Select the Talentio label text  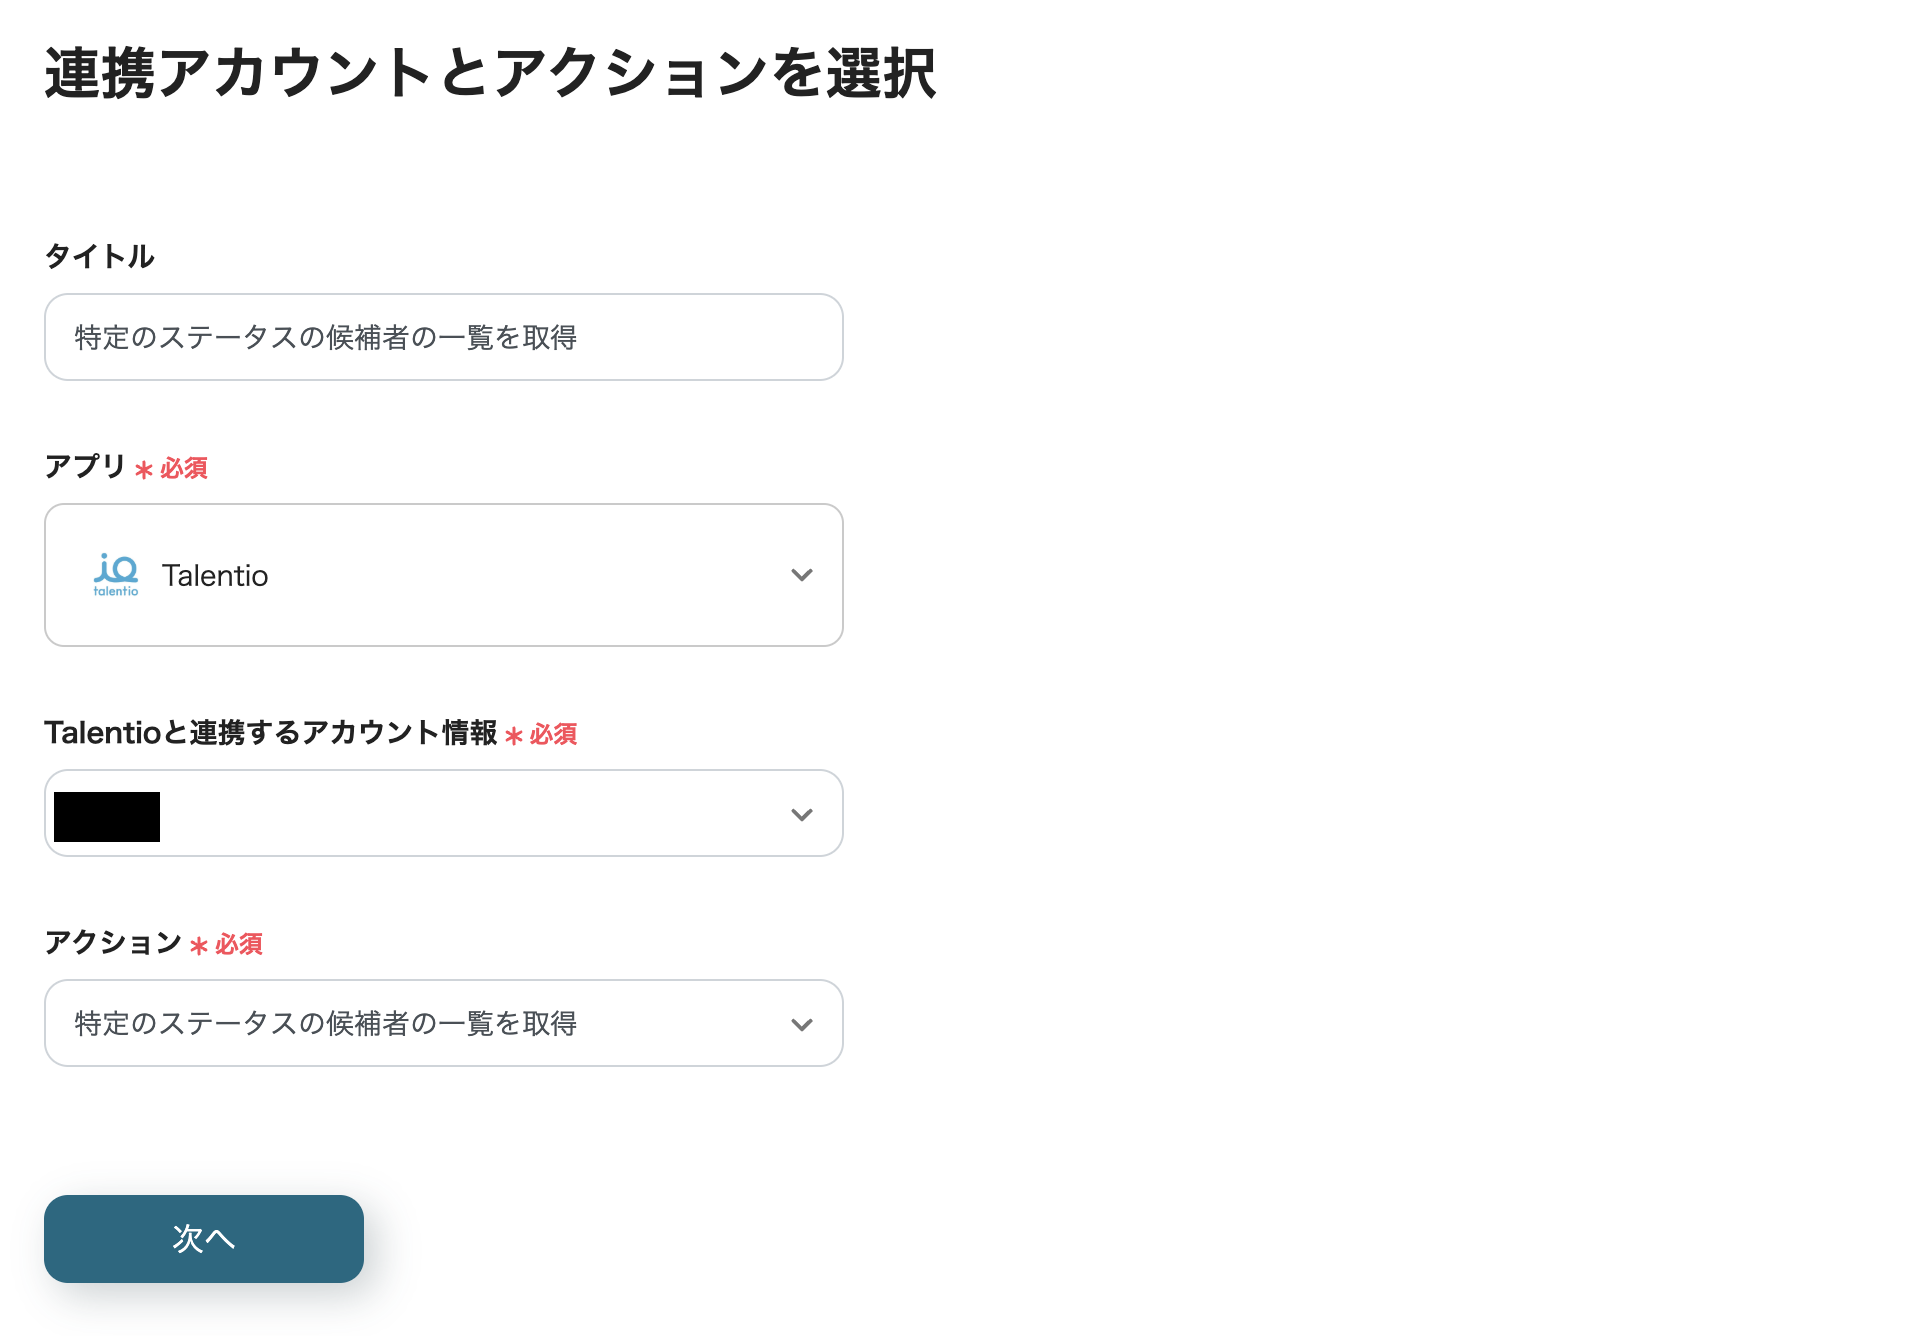tap(215, 575)
